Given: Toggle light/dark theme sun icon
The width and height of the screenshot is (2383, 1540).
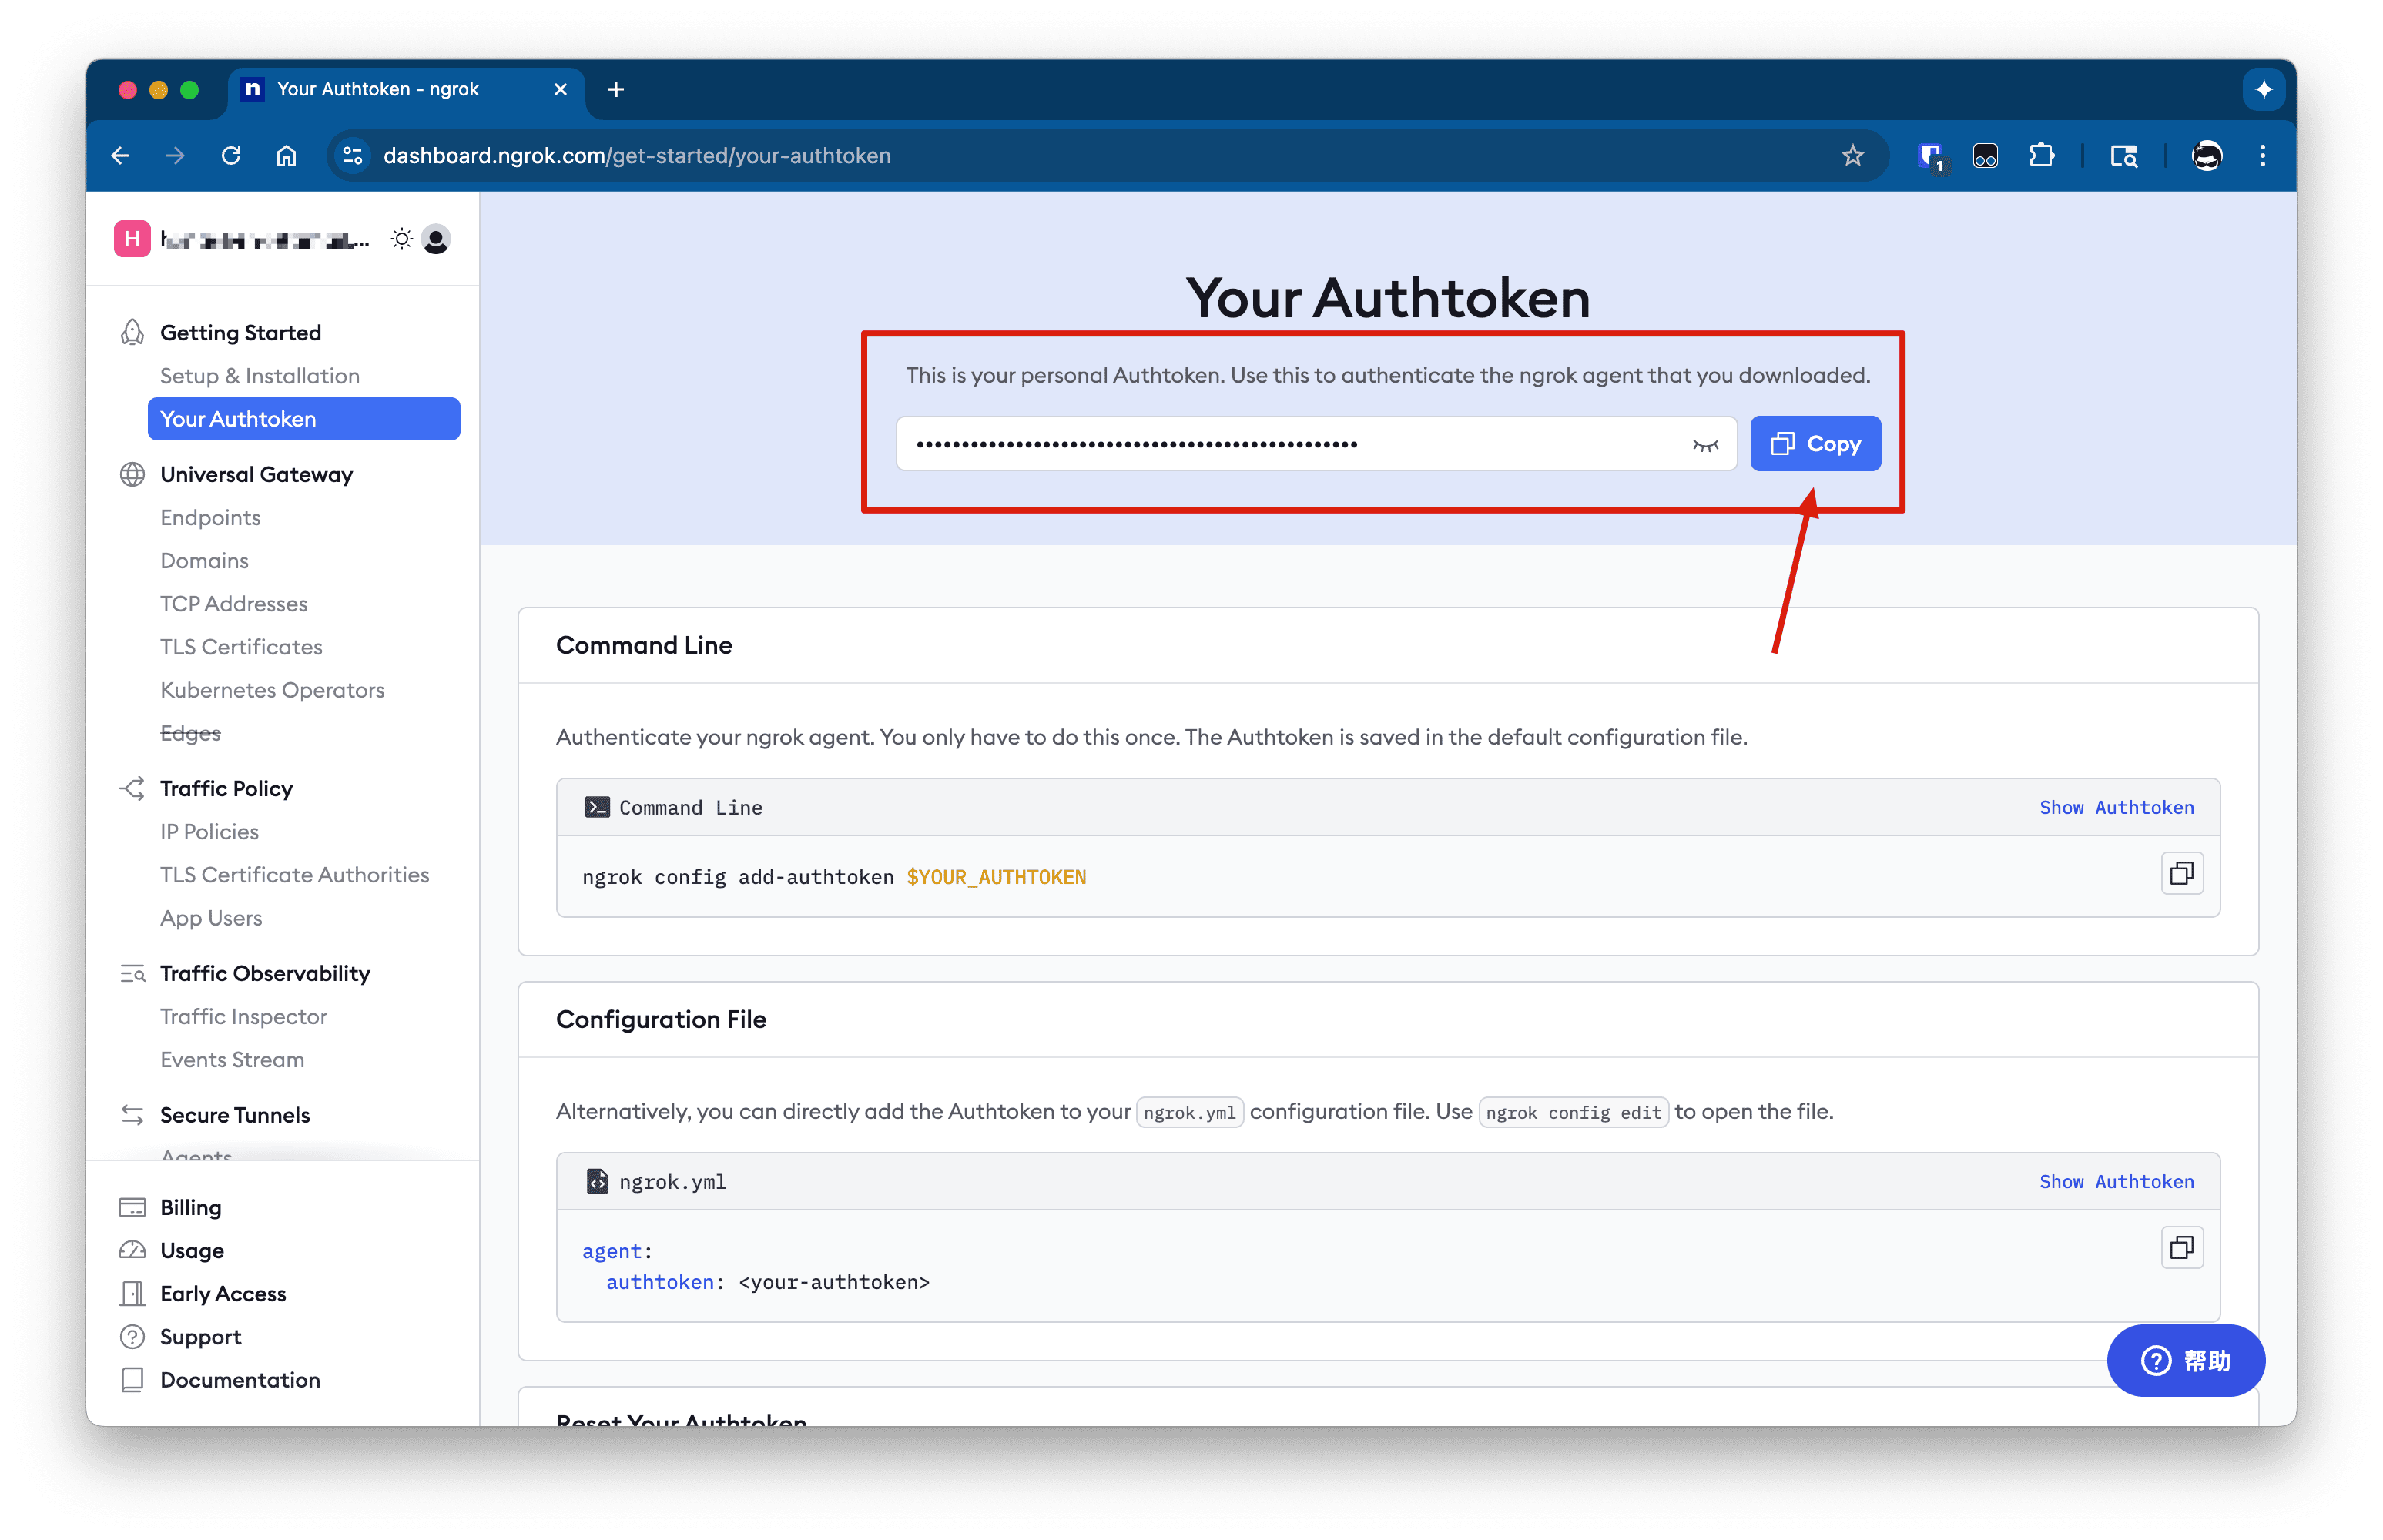Looking at the screenshot, I should pos(402,239).
